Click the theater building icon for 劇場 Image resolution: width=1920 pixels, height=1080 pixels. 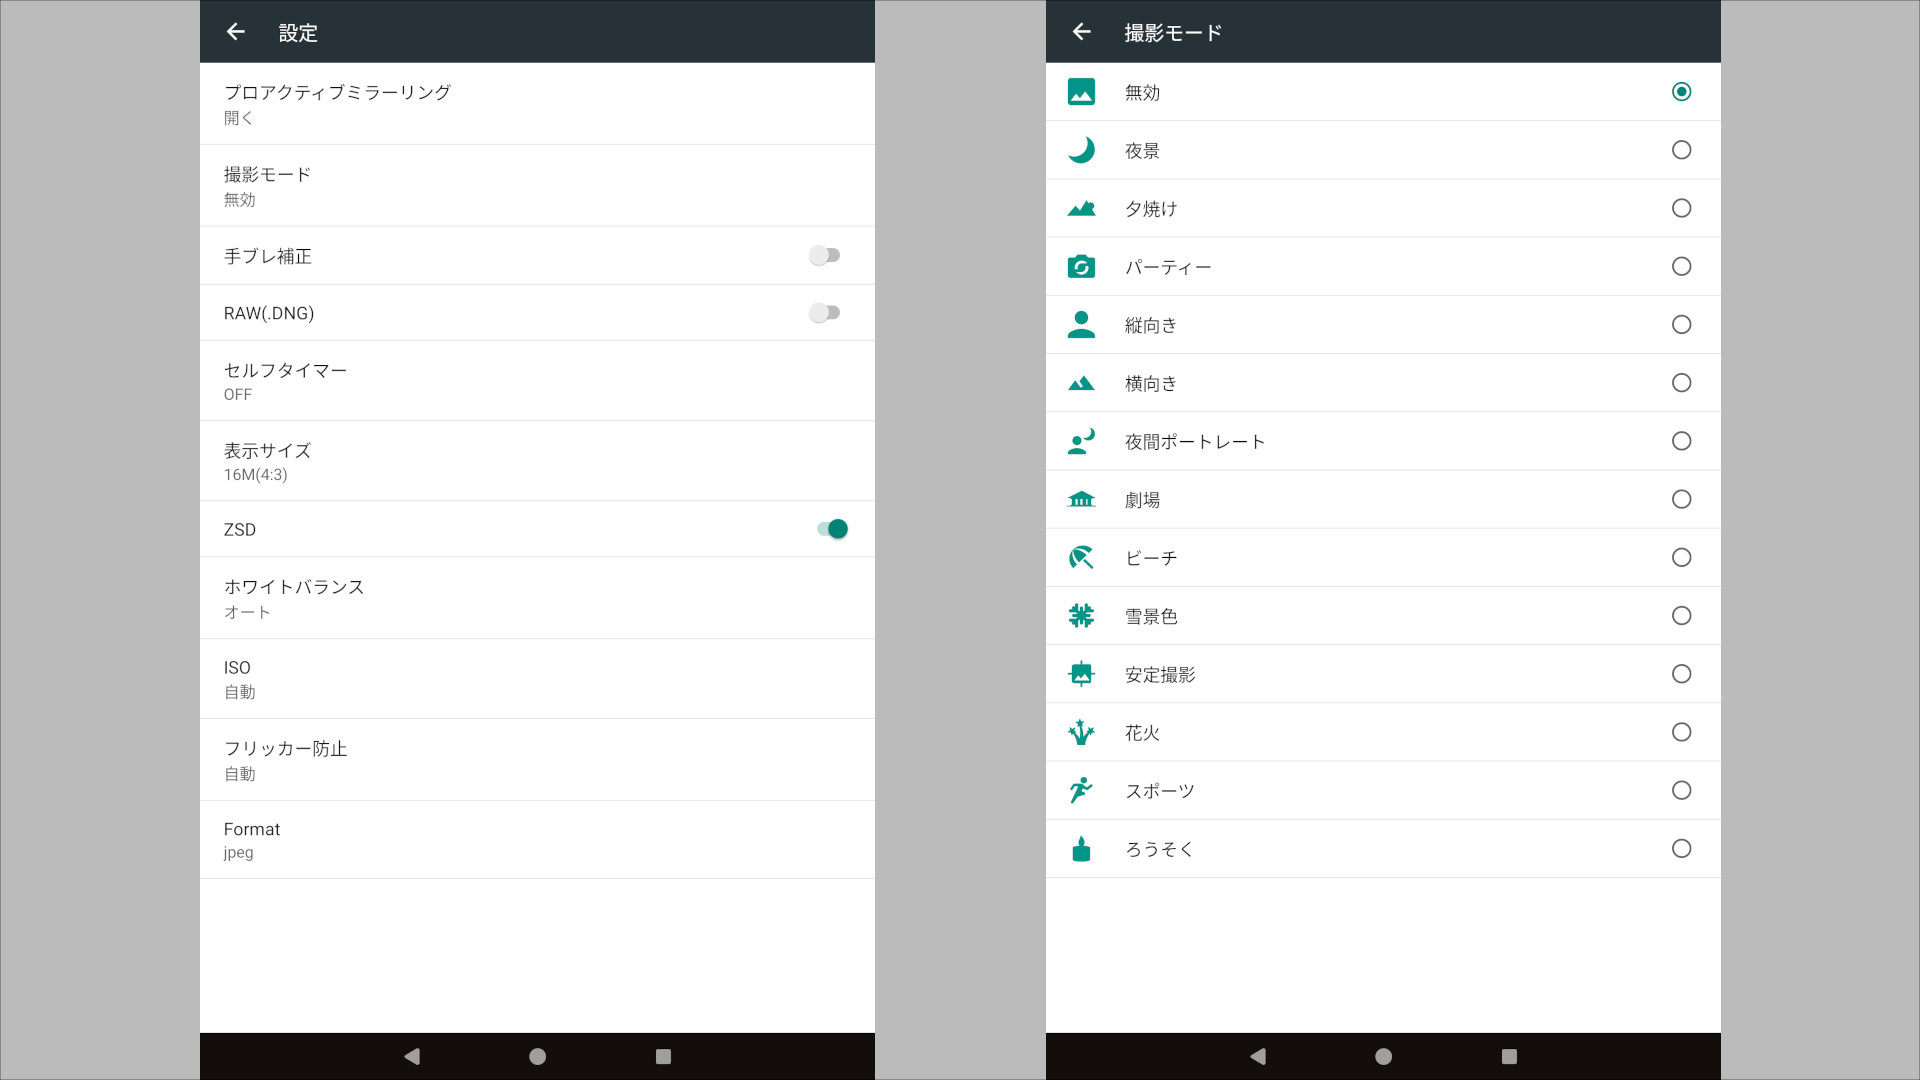(1082, 499)
